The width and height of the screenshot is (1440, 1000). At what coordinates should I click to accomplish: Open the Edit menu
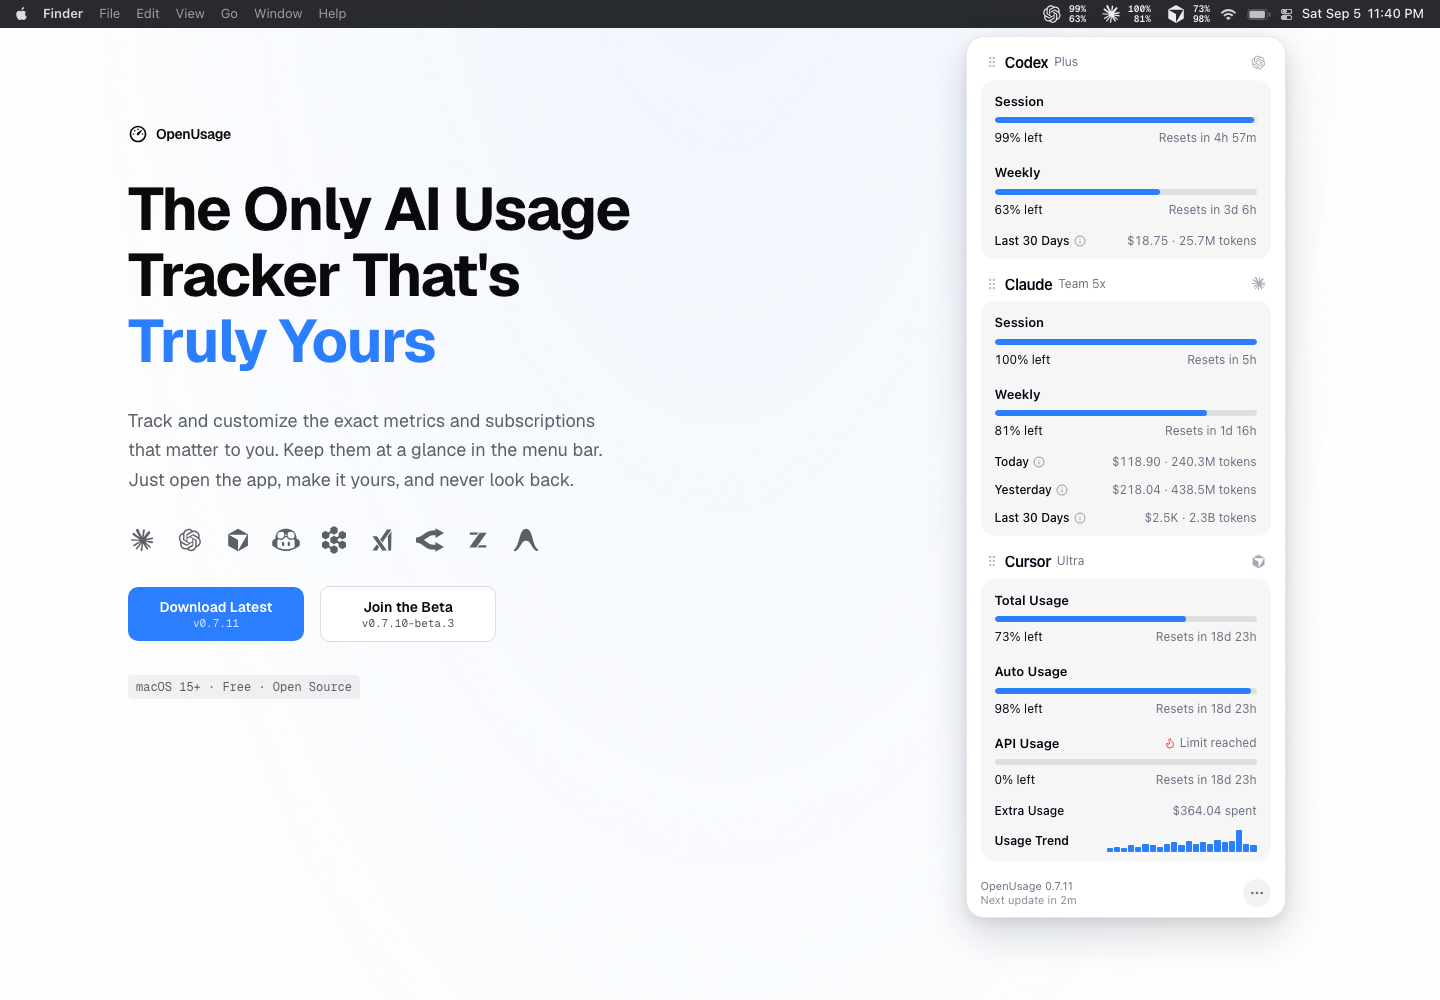pyautogui.click(x=148, y=14)
